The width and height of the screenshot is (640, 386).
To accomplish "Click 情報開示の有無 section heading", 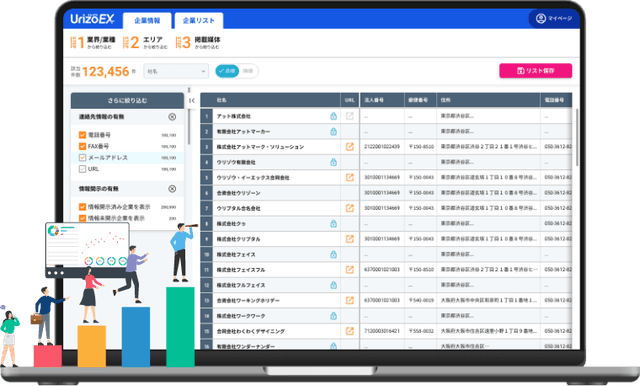I will pos(98,189).
